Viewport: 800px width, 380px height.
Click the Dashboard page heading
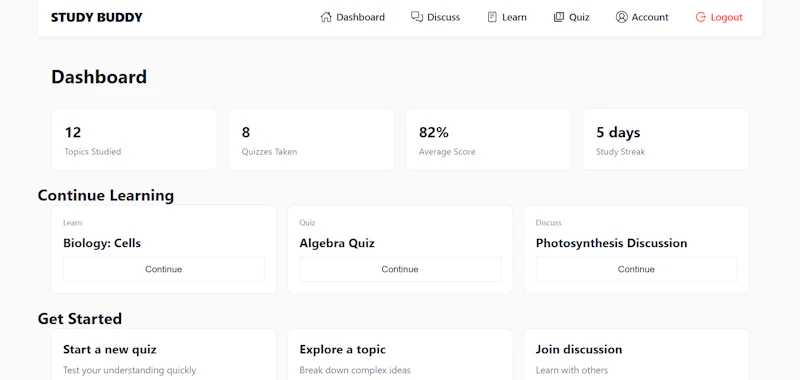coord(99,77)
